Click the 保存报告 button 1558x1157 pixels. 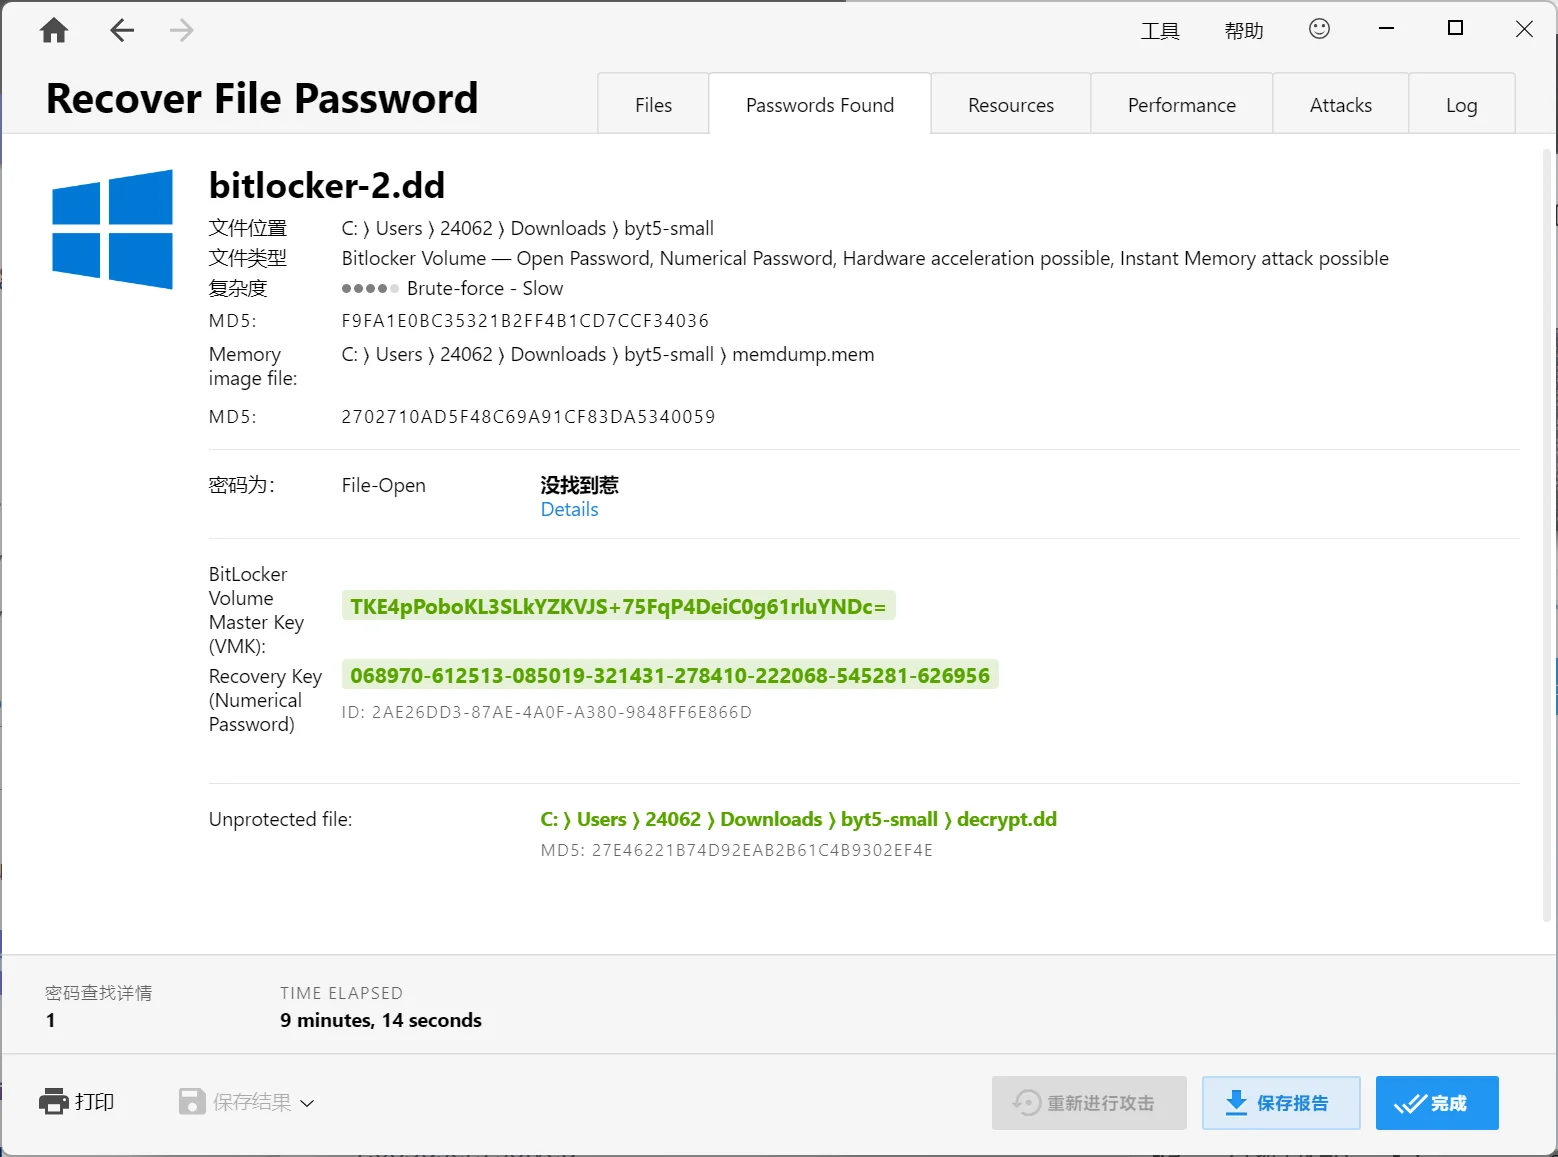coord(1281,1103)
